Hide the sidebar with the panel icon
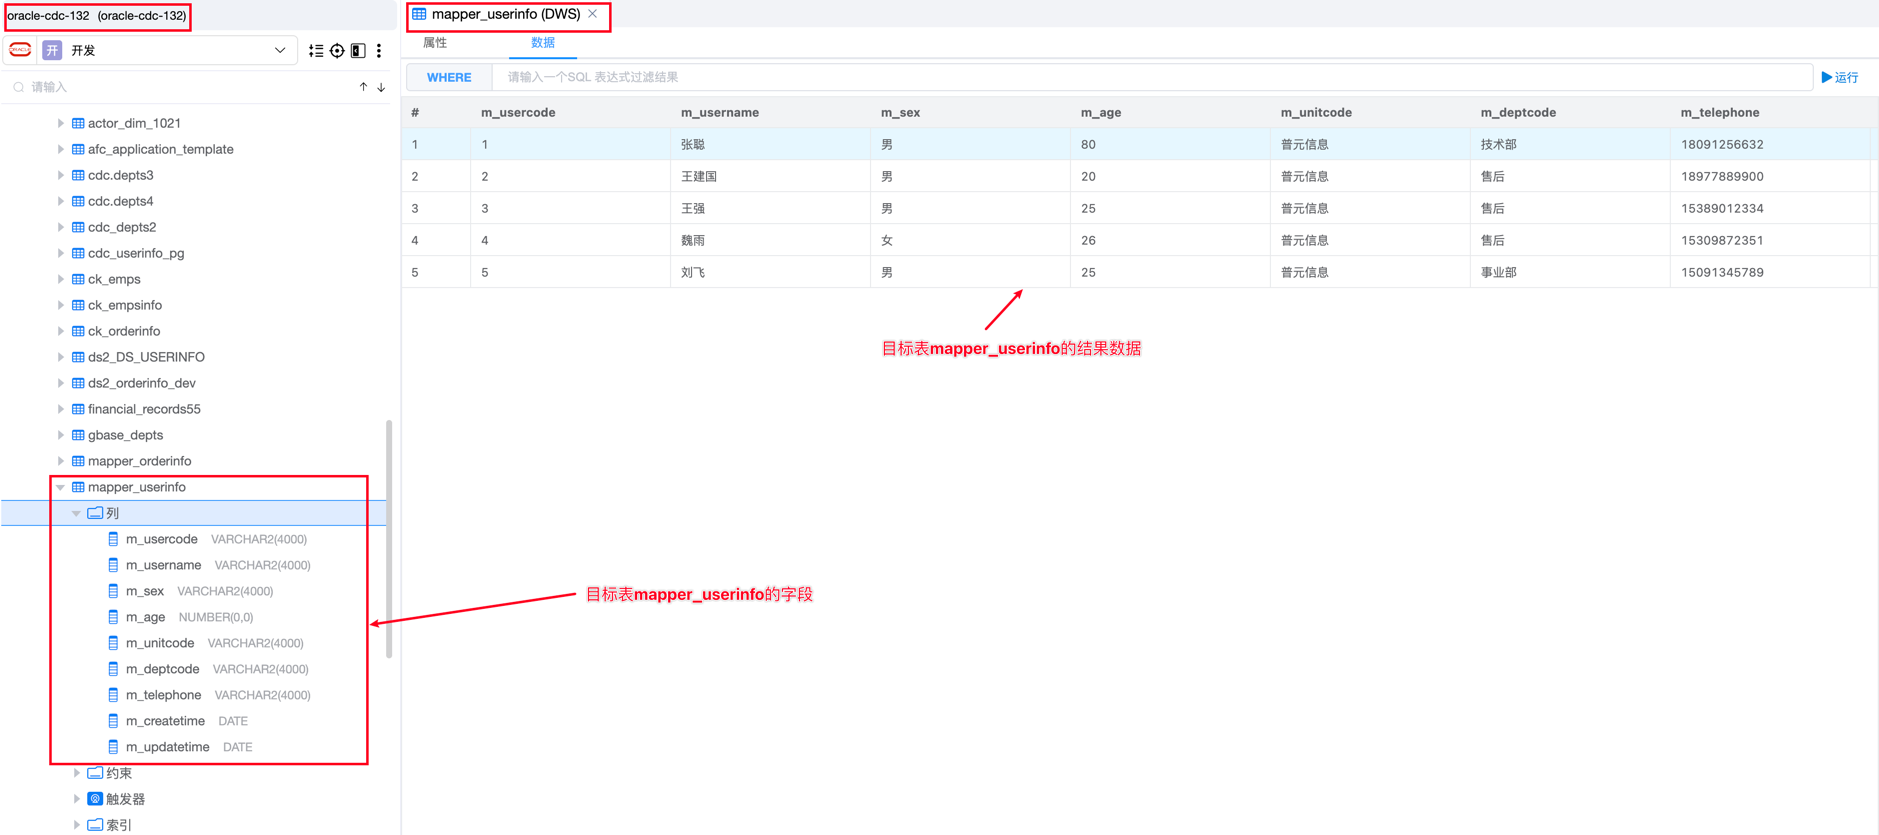 pos(358,50)
